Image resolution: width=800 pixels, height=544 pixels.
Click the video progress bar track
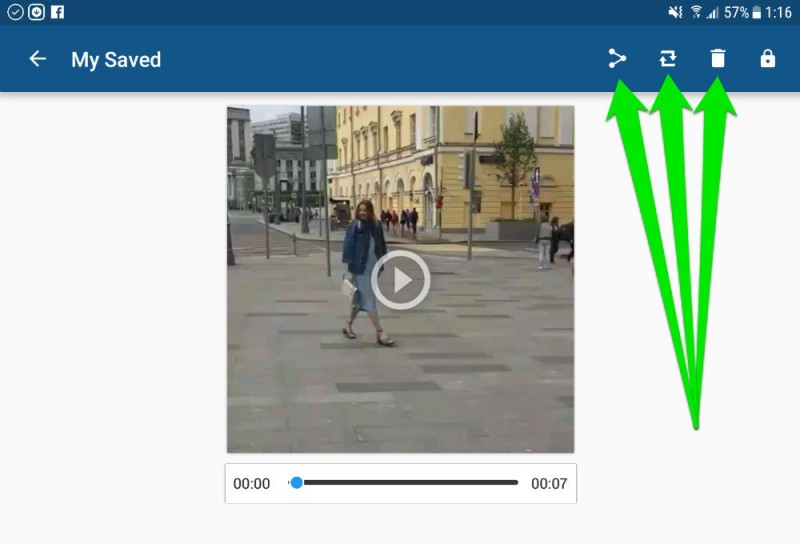tap(404, 482)
